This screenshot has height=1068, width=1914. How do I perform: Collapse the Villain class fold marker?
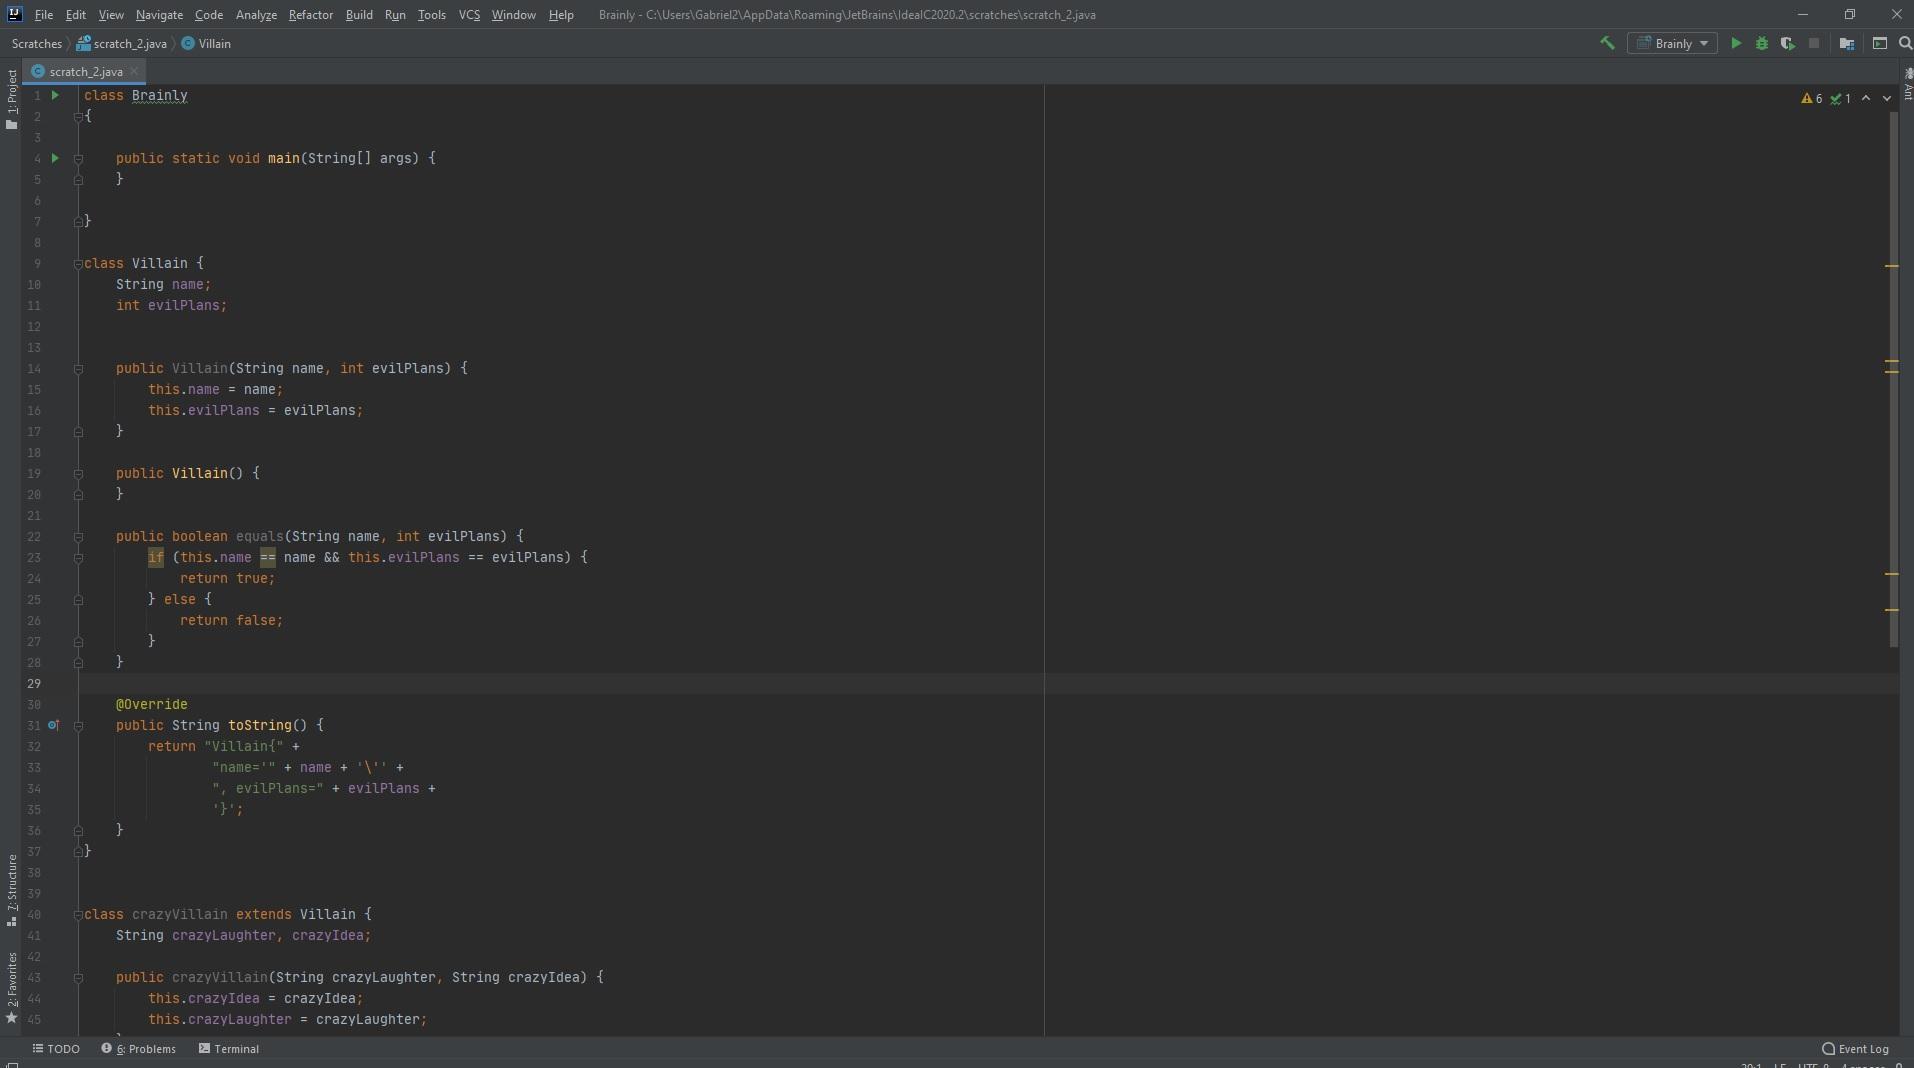(78, 264)
